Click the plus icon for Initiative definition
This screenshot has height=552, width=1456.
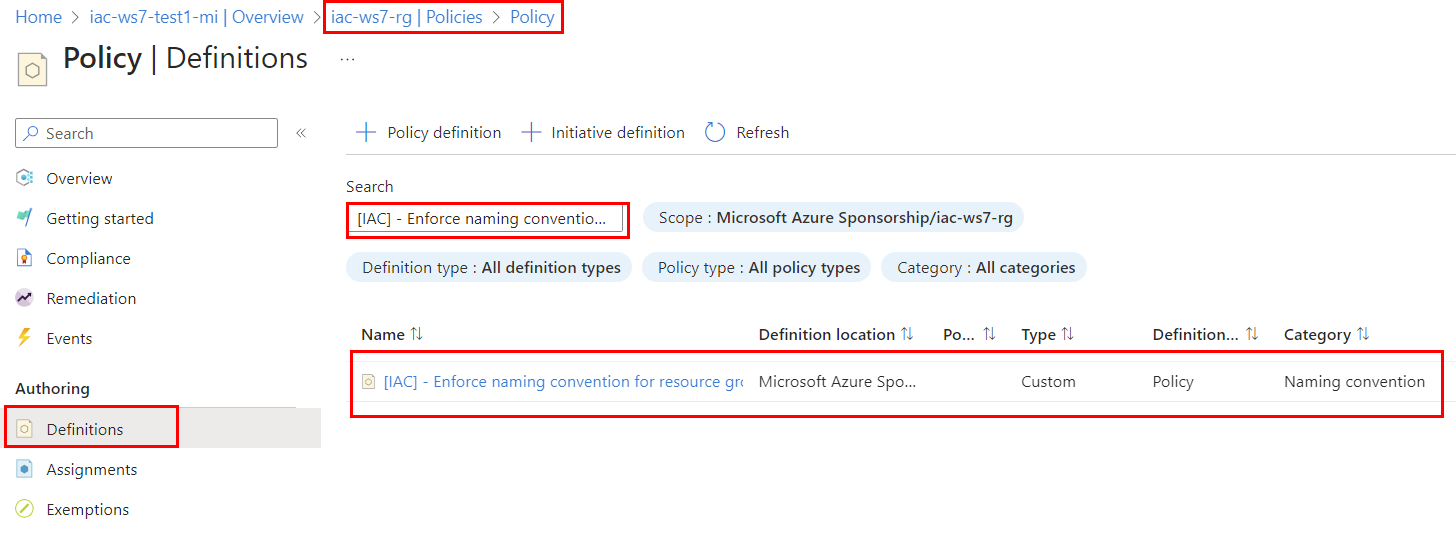[x=531, y=132]
